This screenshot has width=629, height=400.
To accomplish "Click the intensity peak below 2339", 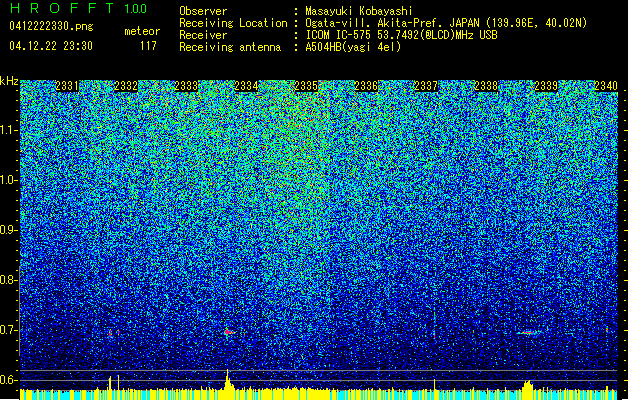I will click(x=528, y=385).
